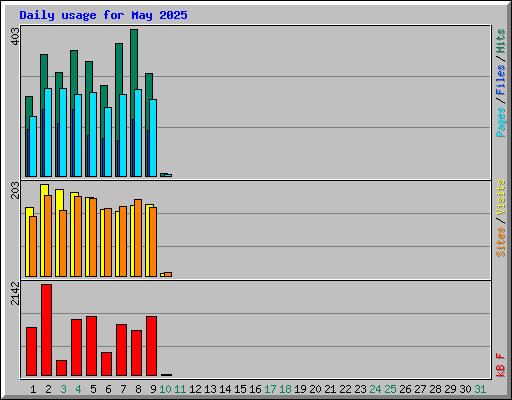Viewport: 512px width, 400px height.
Task: Click day 6 on the x-axis
Action: coord(108,389)
